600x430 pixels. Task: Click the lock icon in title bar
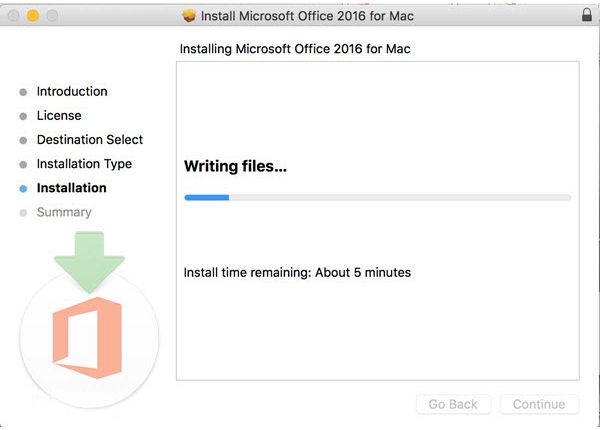tap(587, 15)
